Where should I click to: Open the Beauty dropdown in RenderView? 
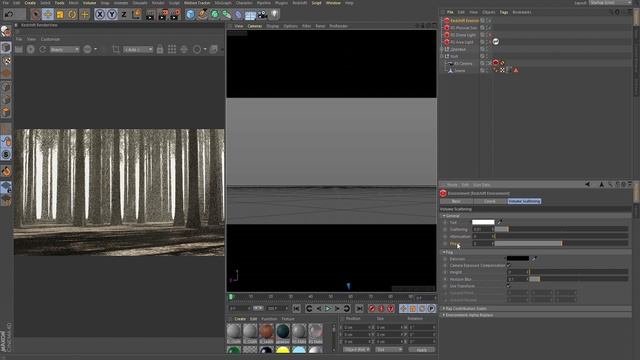[x=64, y=49]
